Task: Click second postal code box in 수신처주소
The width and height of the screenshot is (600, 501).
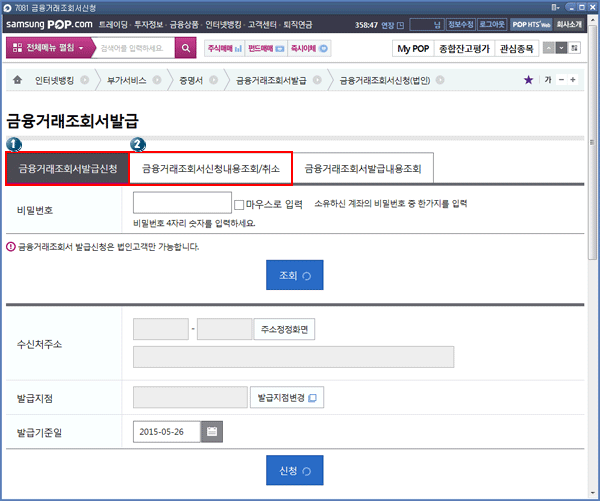Action: click(x=225, y=329)
